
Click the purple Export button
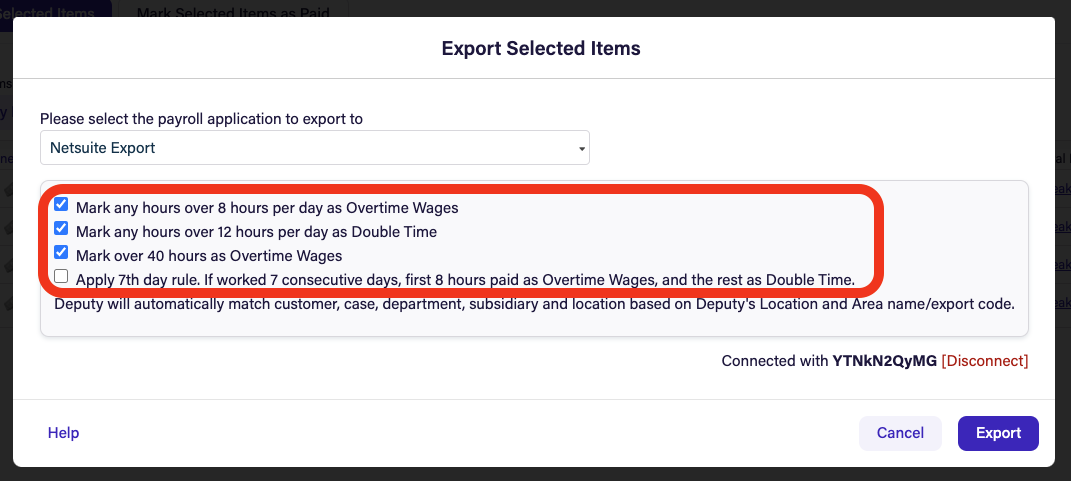click(998, 433)
